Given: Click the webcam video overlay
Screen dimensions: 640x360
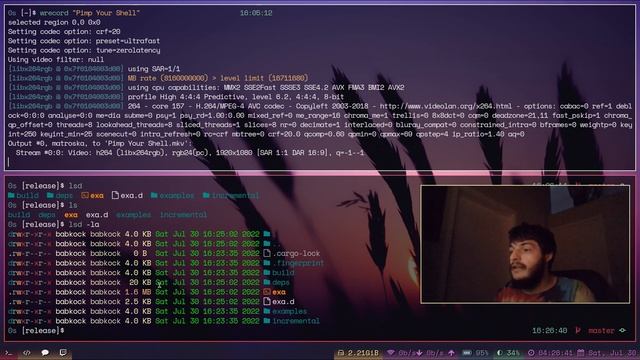Looking at the screenshot, I should (x=525, y=244).
